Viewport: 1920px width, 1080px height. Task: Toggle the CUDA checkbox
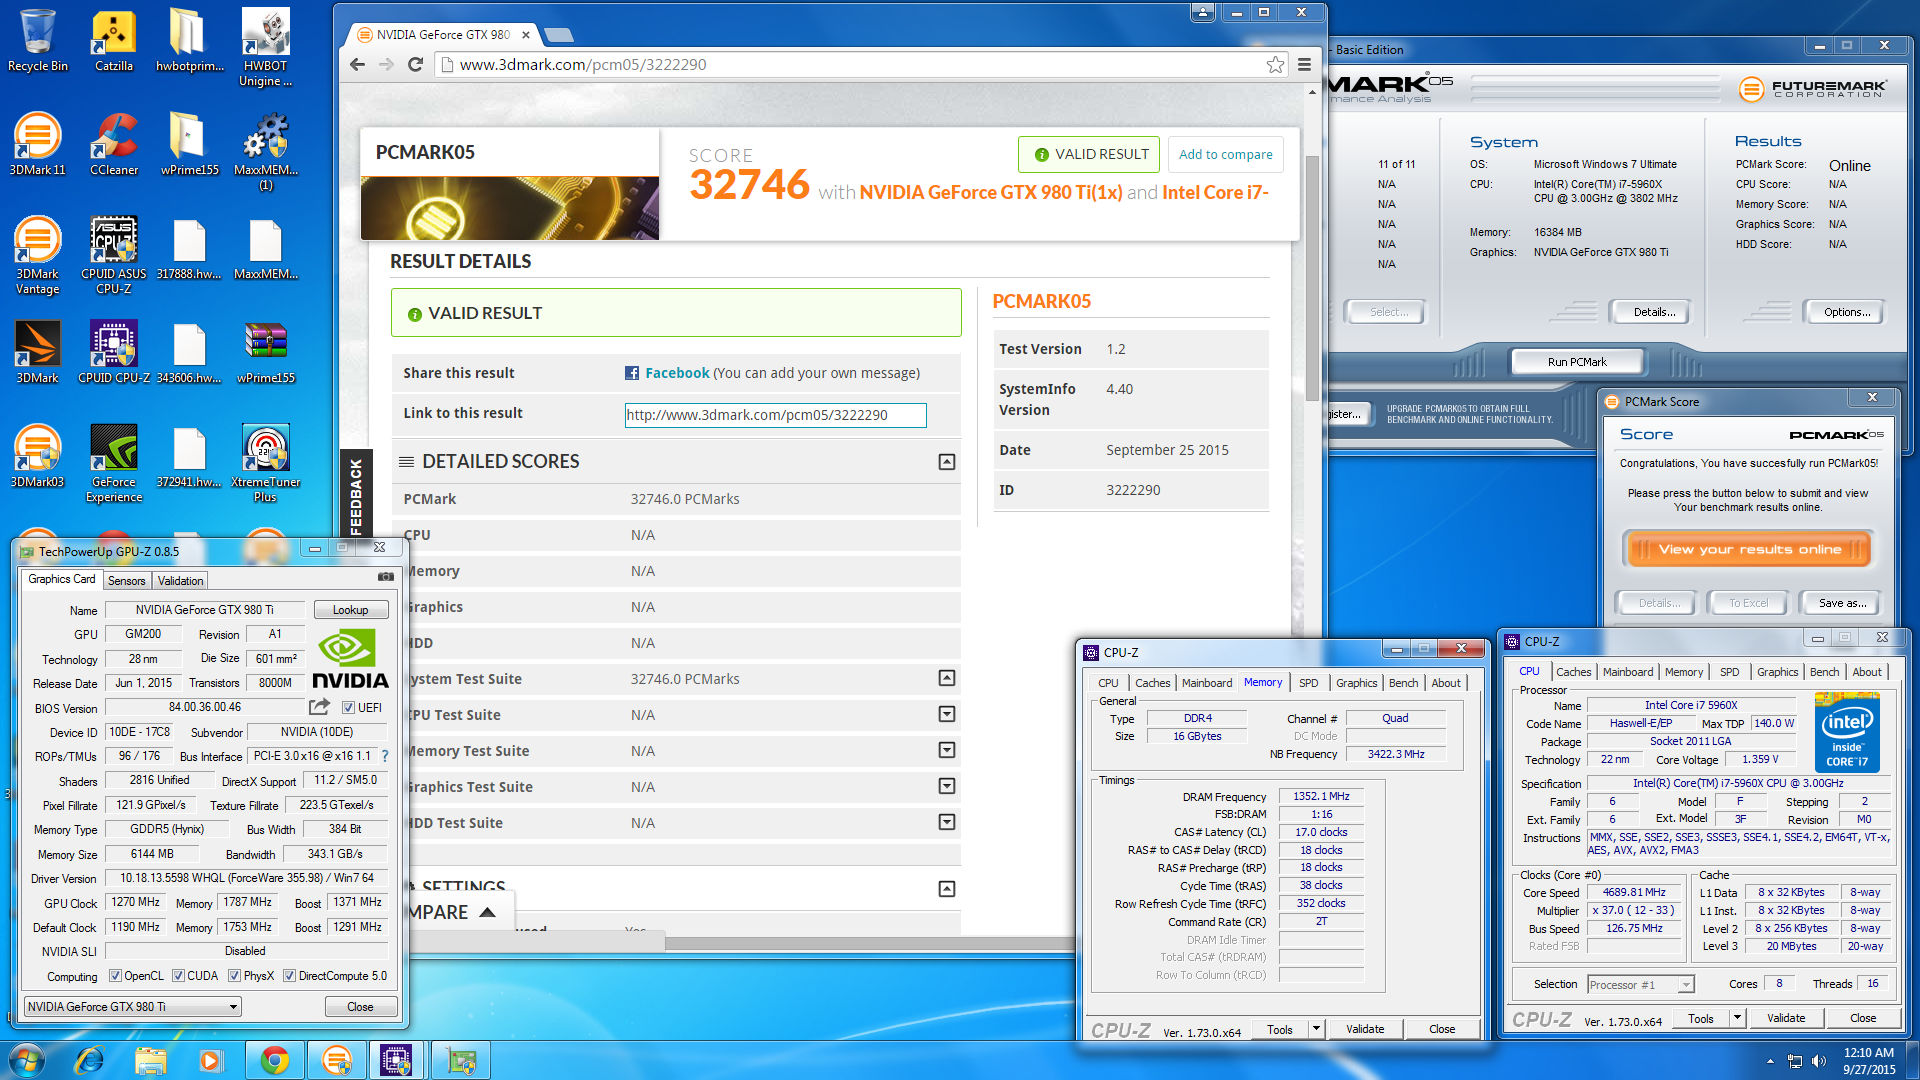[178, 976]
